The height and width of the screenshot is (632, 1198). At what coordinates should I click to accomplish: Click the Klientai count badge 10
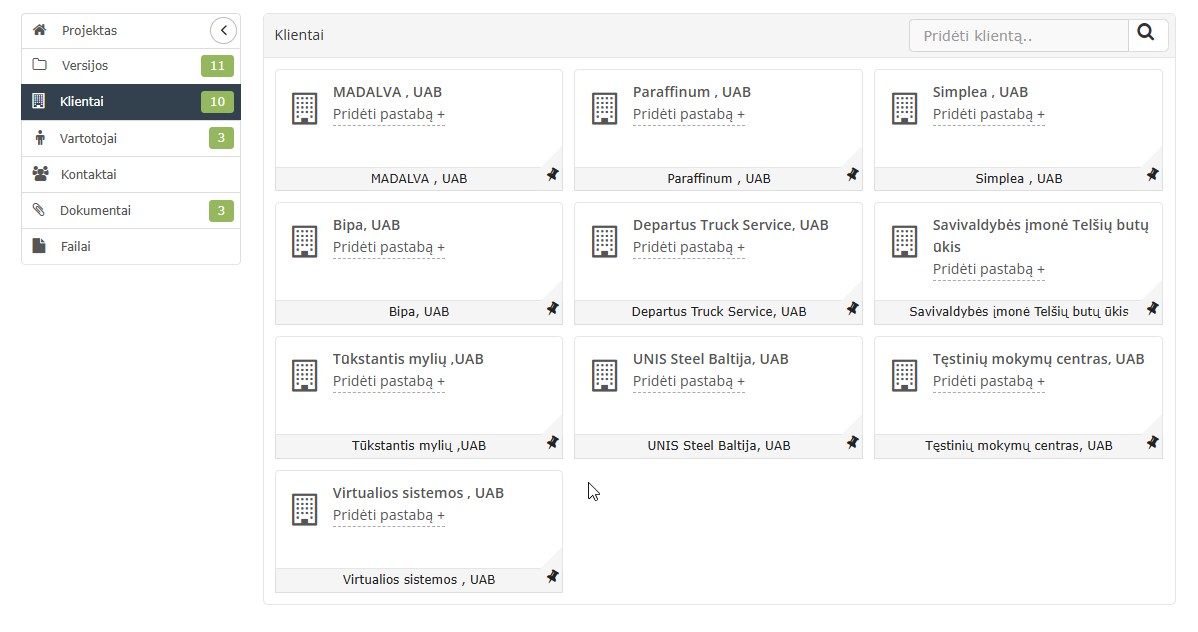tap(217, 102)
